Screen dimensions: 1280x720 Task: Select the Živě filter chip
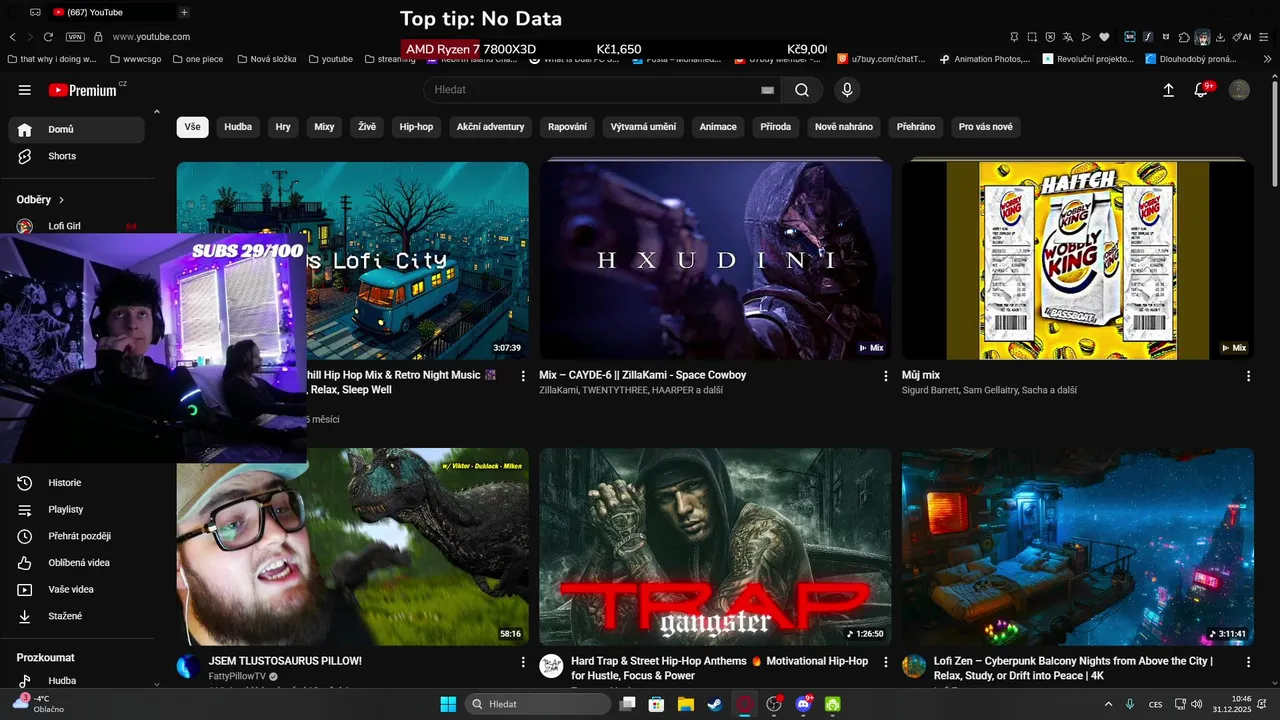coord(367,127)
